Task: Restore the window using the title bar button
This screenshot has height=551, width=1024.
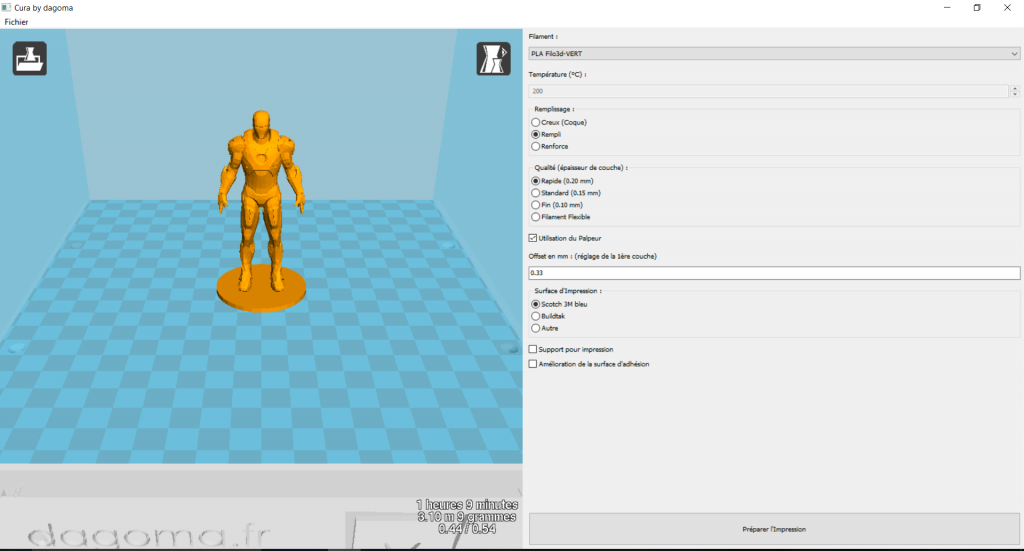Action: 977,7
